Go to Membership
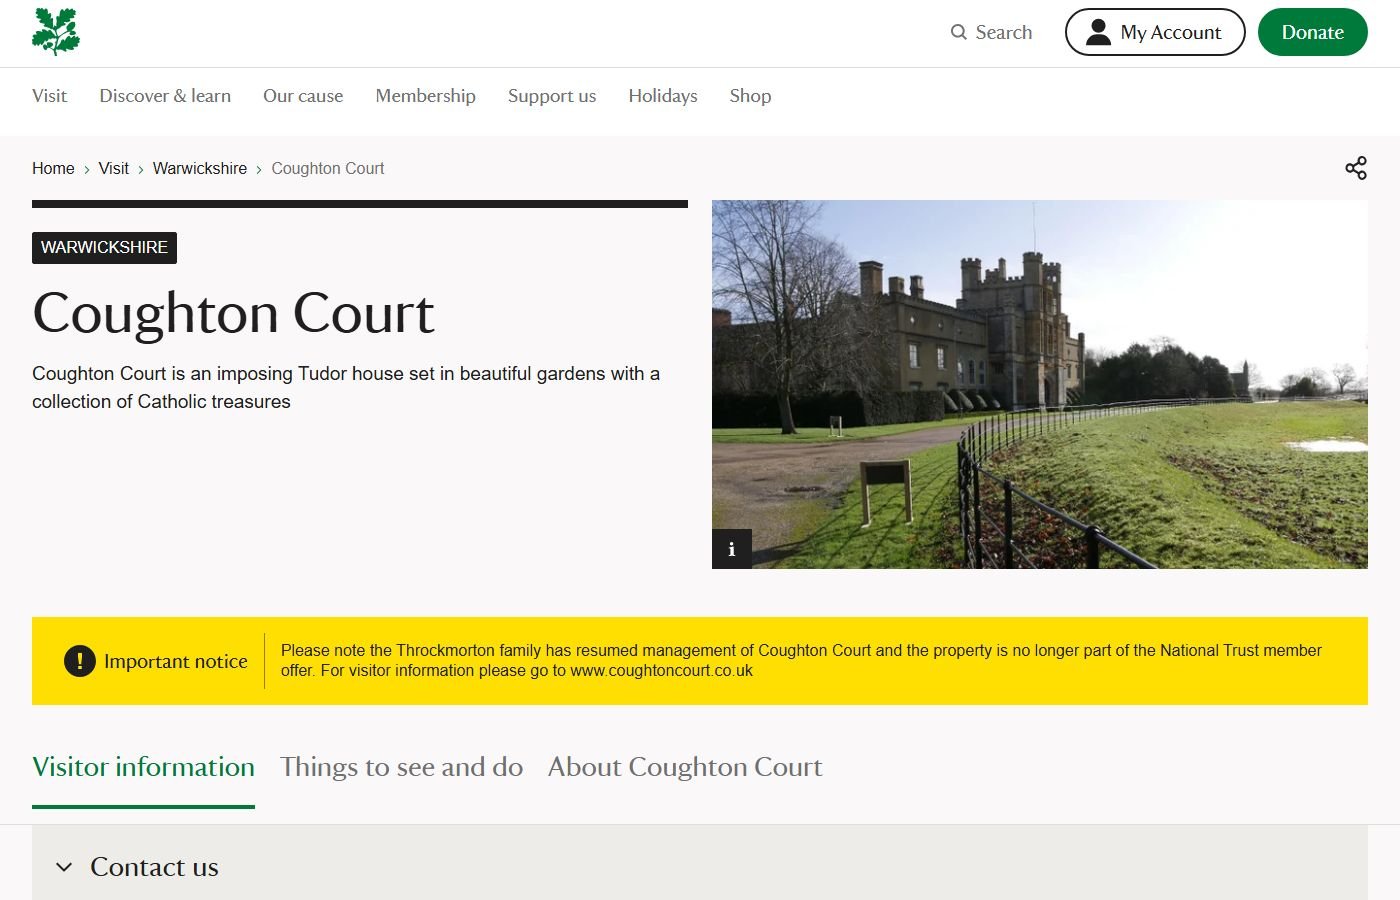The image size is (1400, 900). 425,96
